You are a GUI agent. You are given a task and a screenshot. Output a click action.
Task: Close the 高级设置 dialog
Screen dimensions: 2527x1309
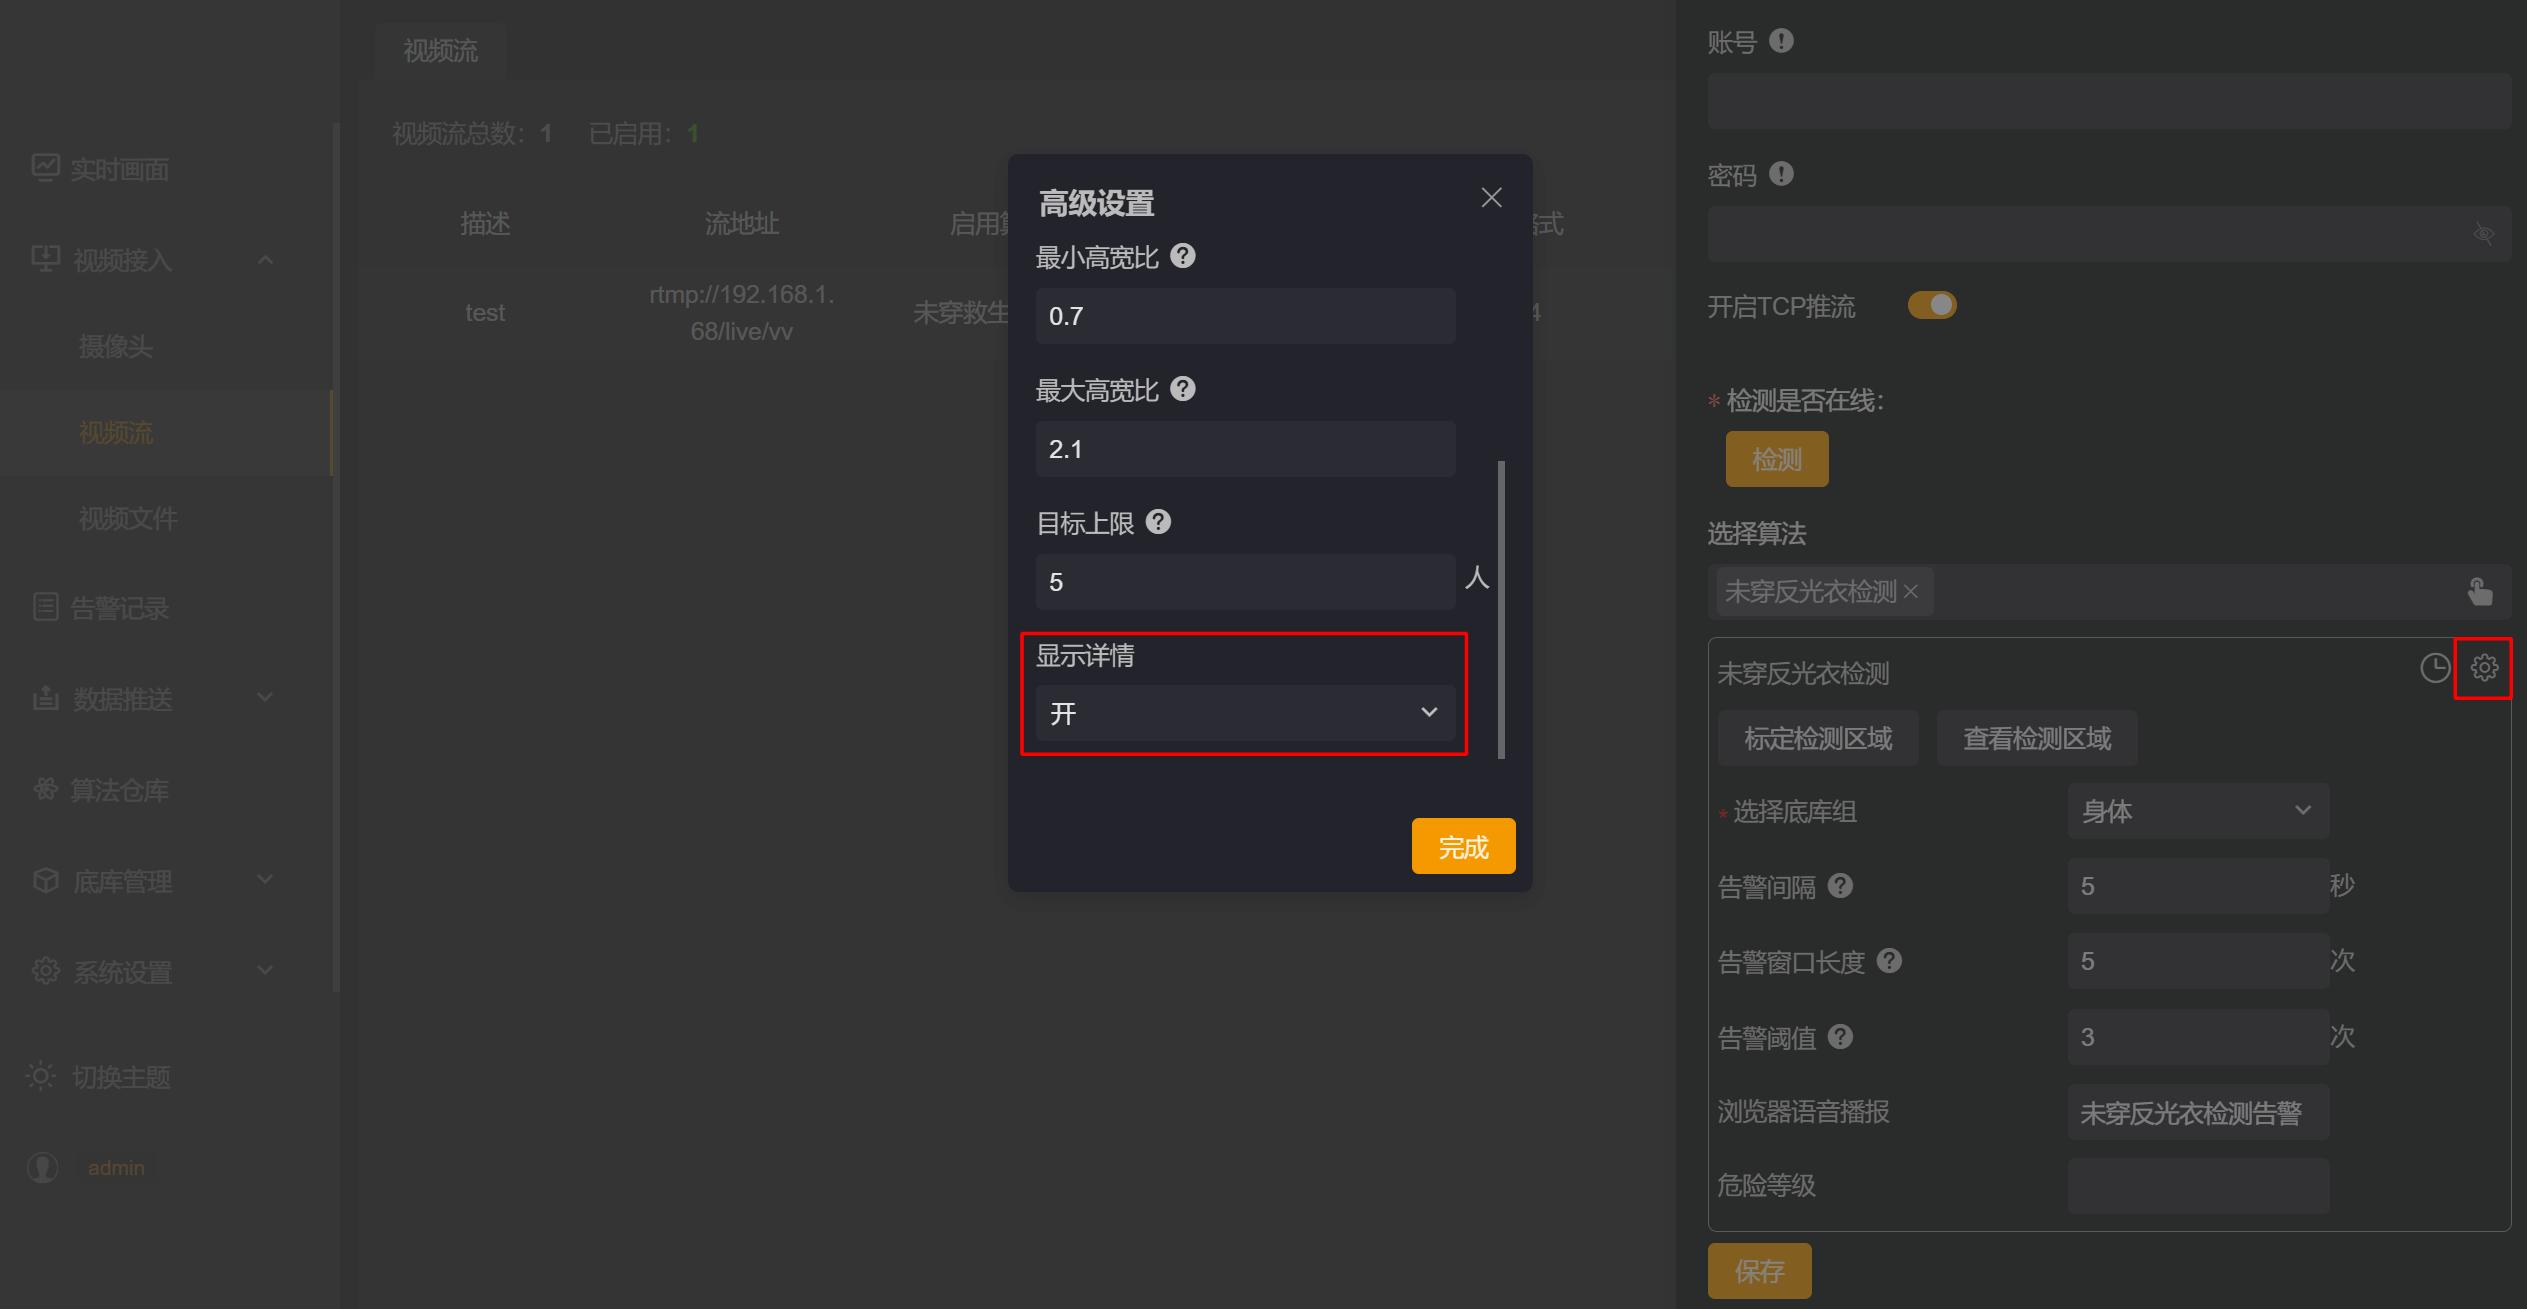1491,198
